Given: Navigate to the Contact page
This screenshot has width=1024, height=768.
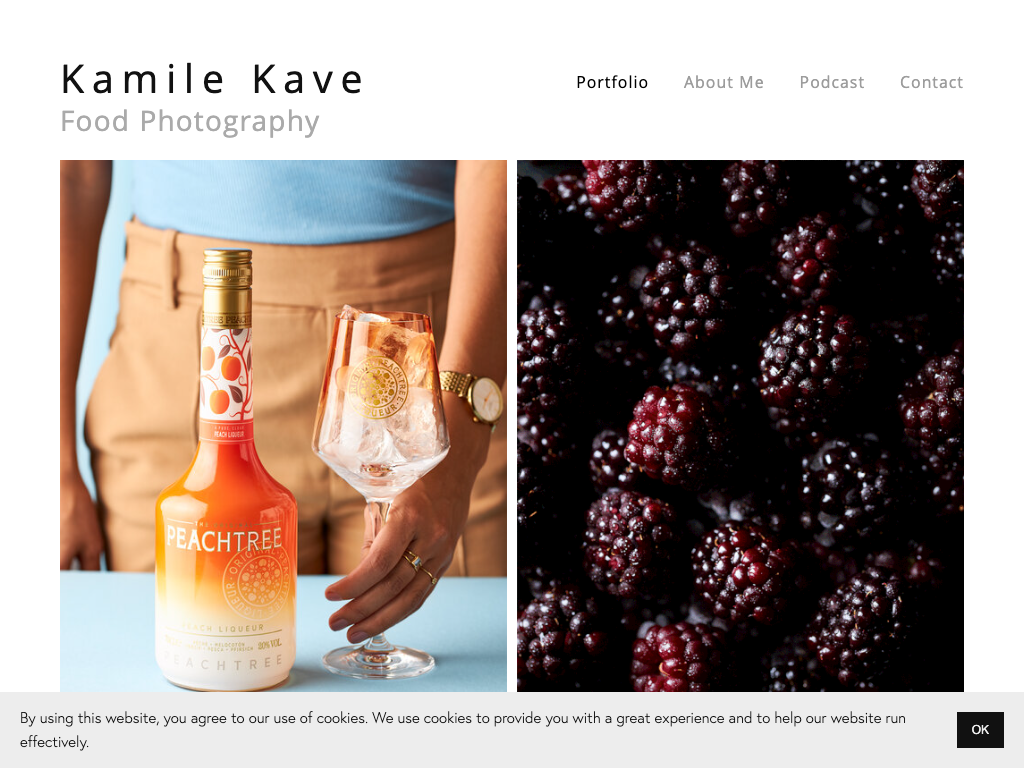Looking at the screenshot, I should pos(931,82).
